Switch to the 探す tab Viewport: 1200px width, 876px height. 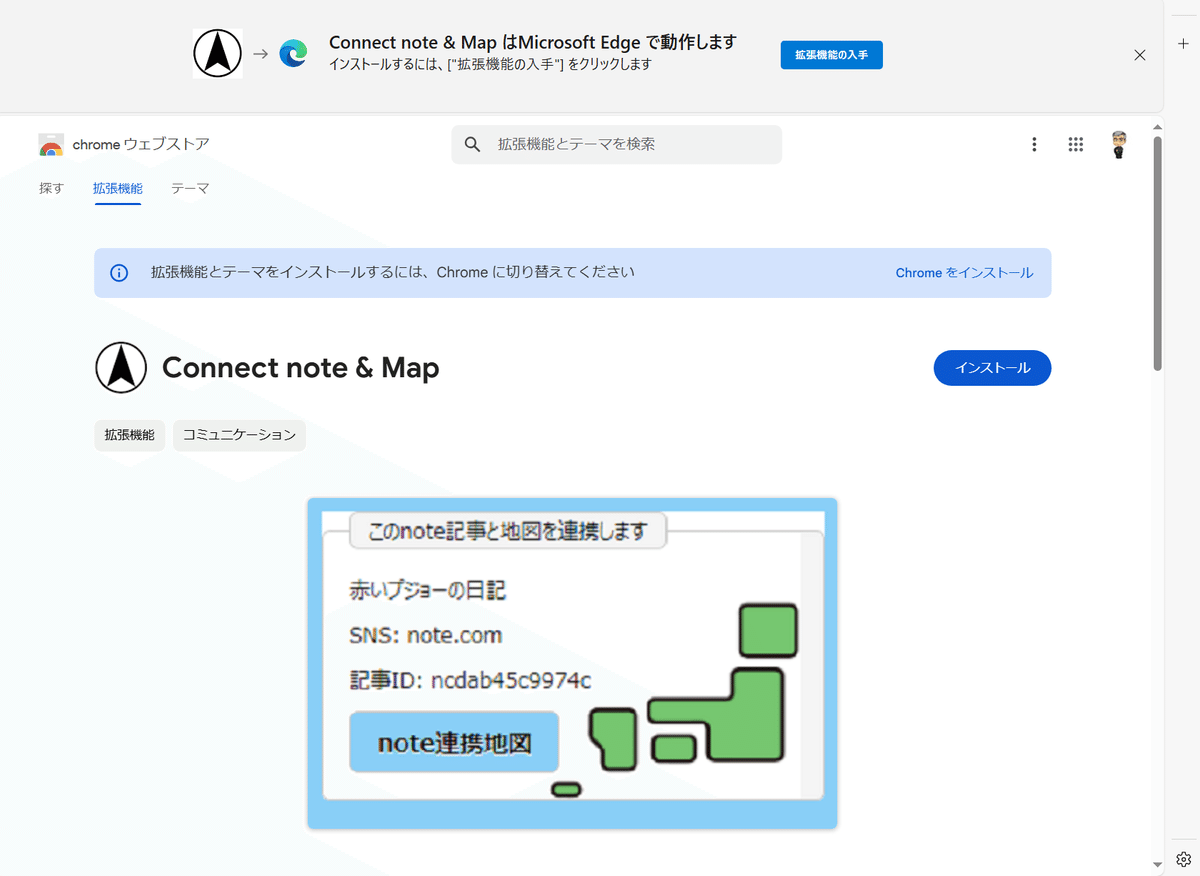click(x=51, y=188)
